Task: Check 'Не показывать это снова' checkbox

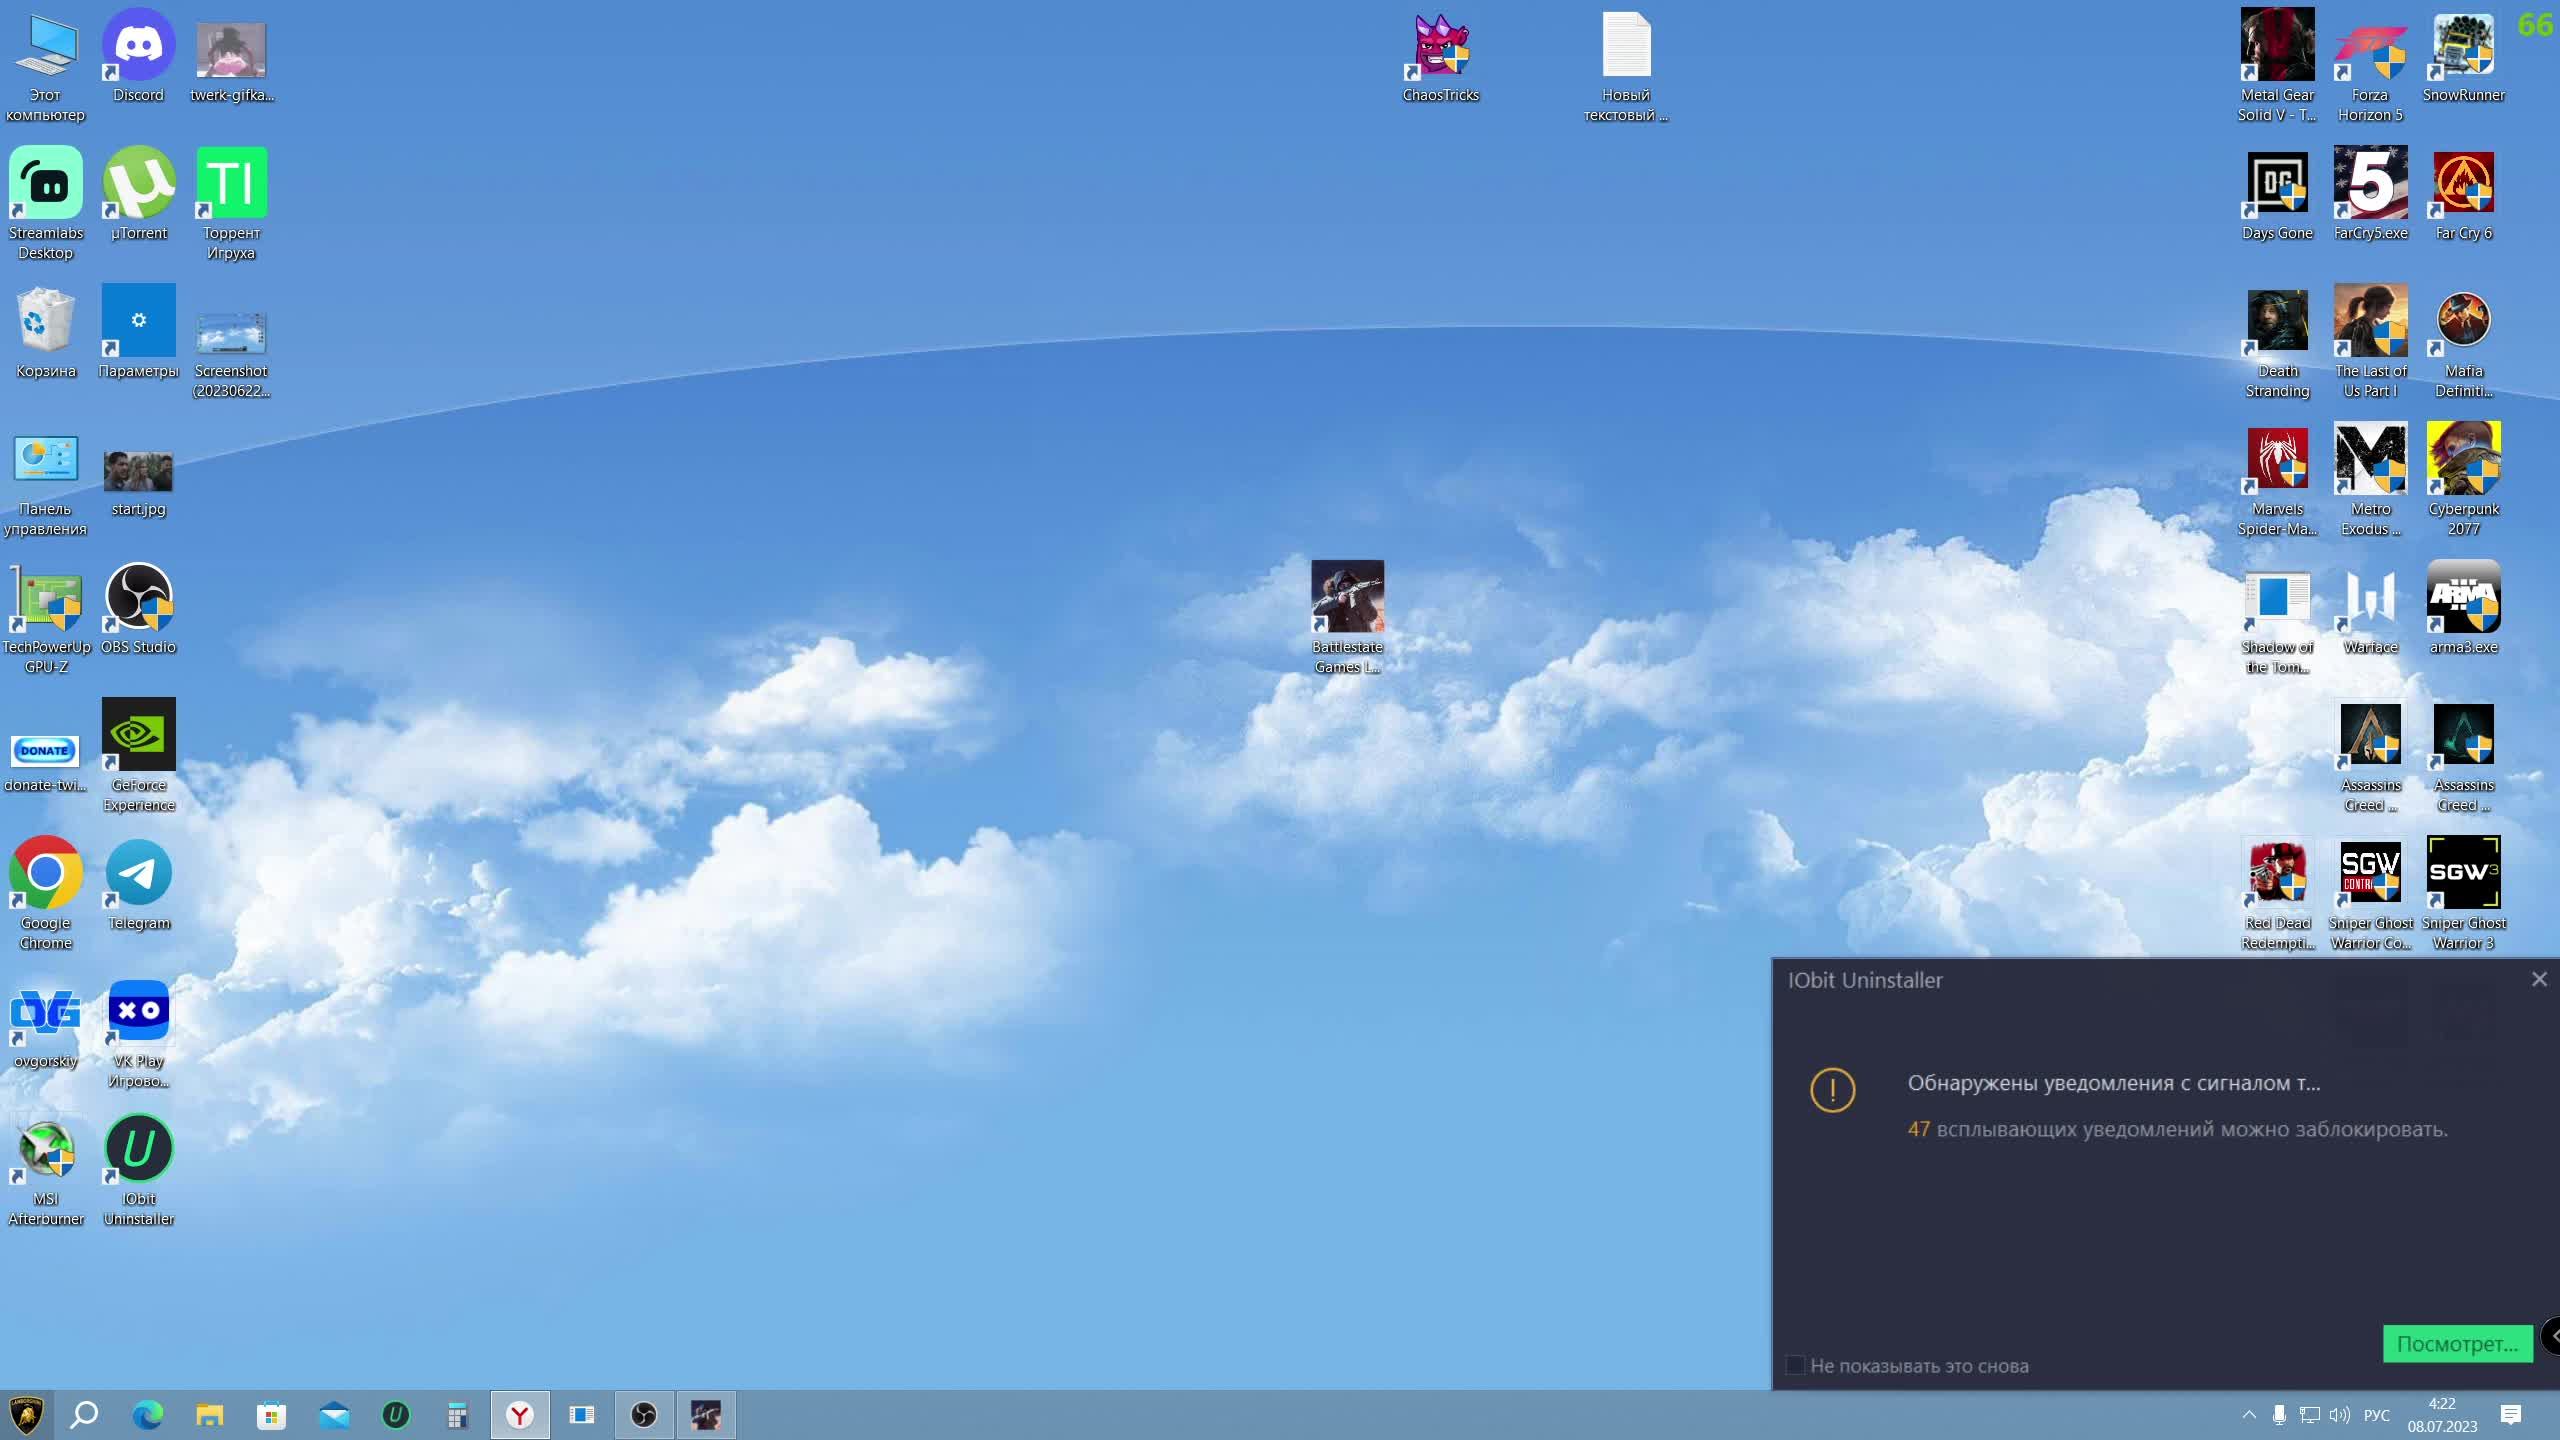Action: pyautogui.click(x=1795, y=1365)
